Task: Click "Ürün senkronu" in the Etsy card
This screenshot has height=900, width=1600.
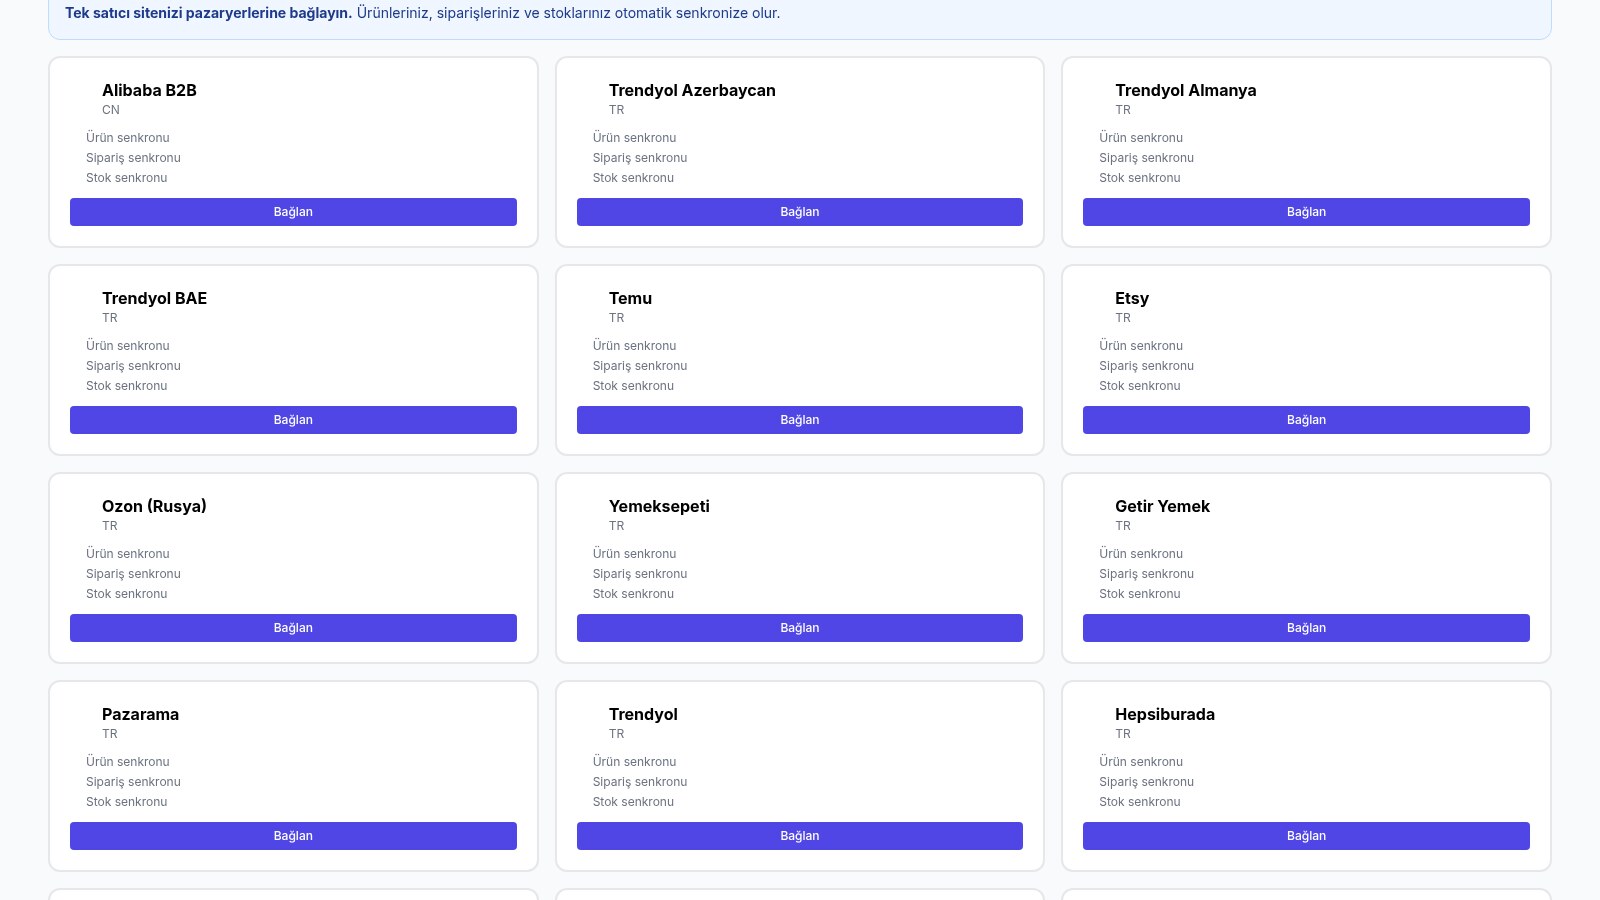Action: point(1141,346)
